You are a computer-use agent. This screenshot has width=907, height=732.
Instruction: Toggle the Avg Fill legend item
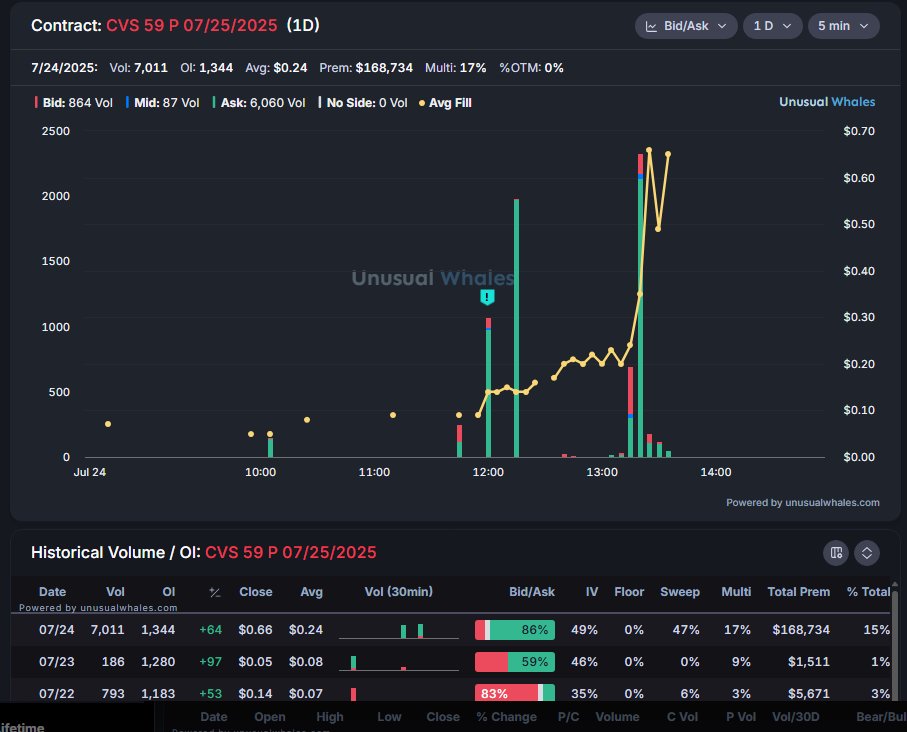[445, 103]
